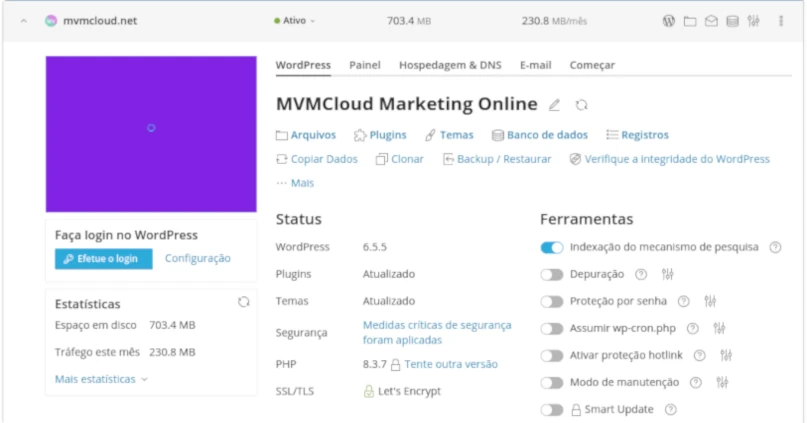This screenshot has width=807, height=423.
Task: Toggle the Depuração switch
Action: 552,275
